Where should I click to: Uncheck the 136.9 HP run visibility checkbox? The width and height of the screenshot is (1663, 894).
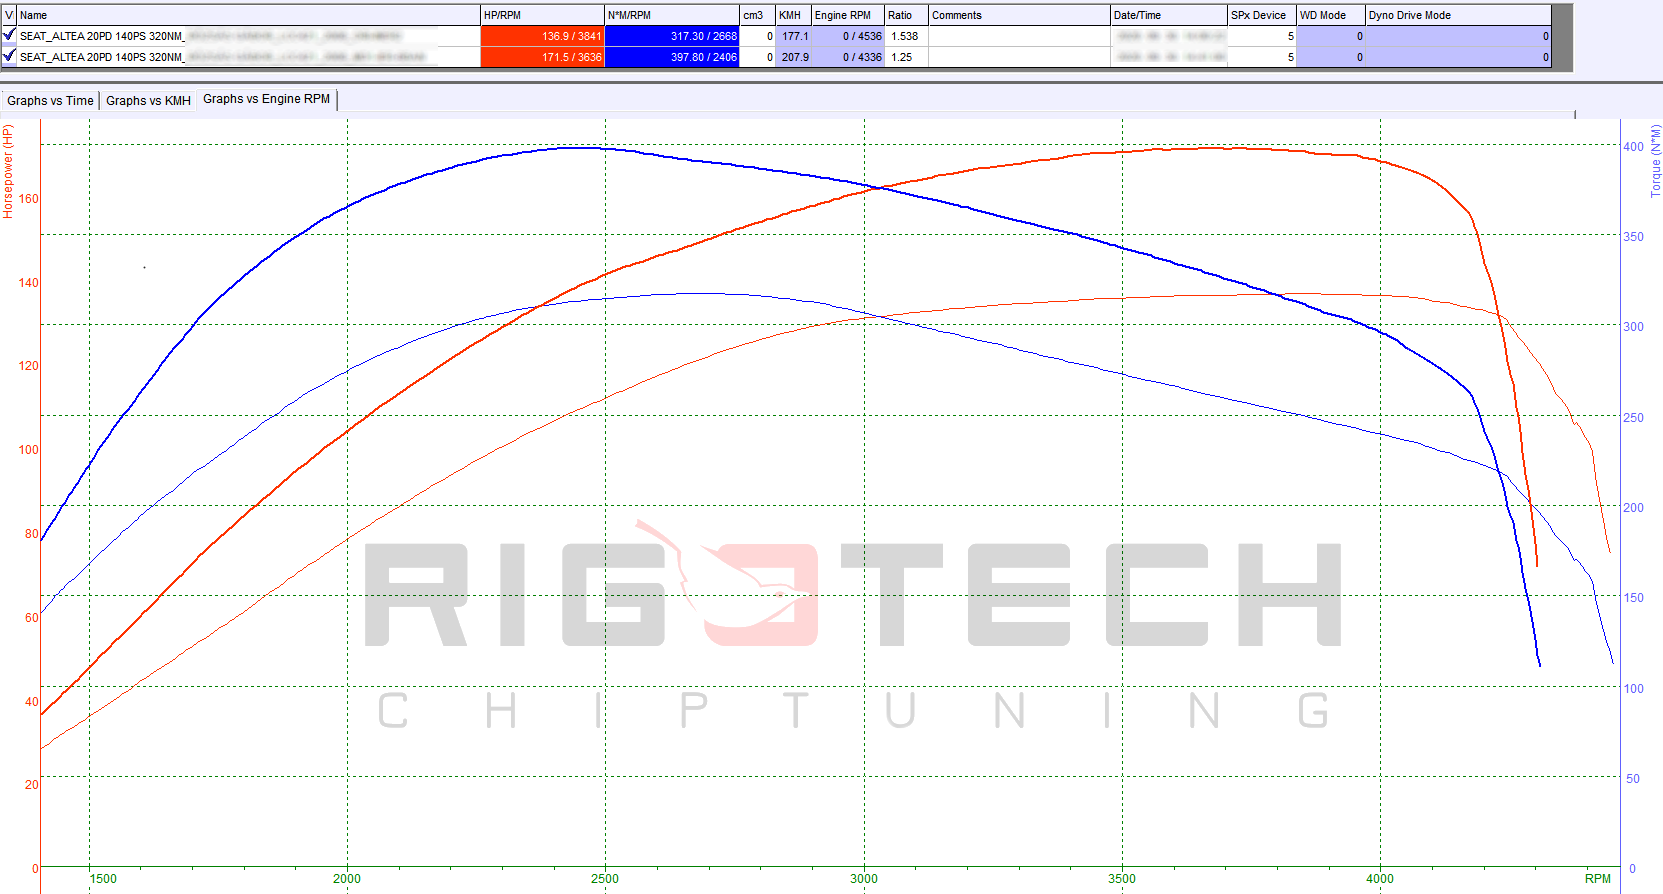point(9,35)
